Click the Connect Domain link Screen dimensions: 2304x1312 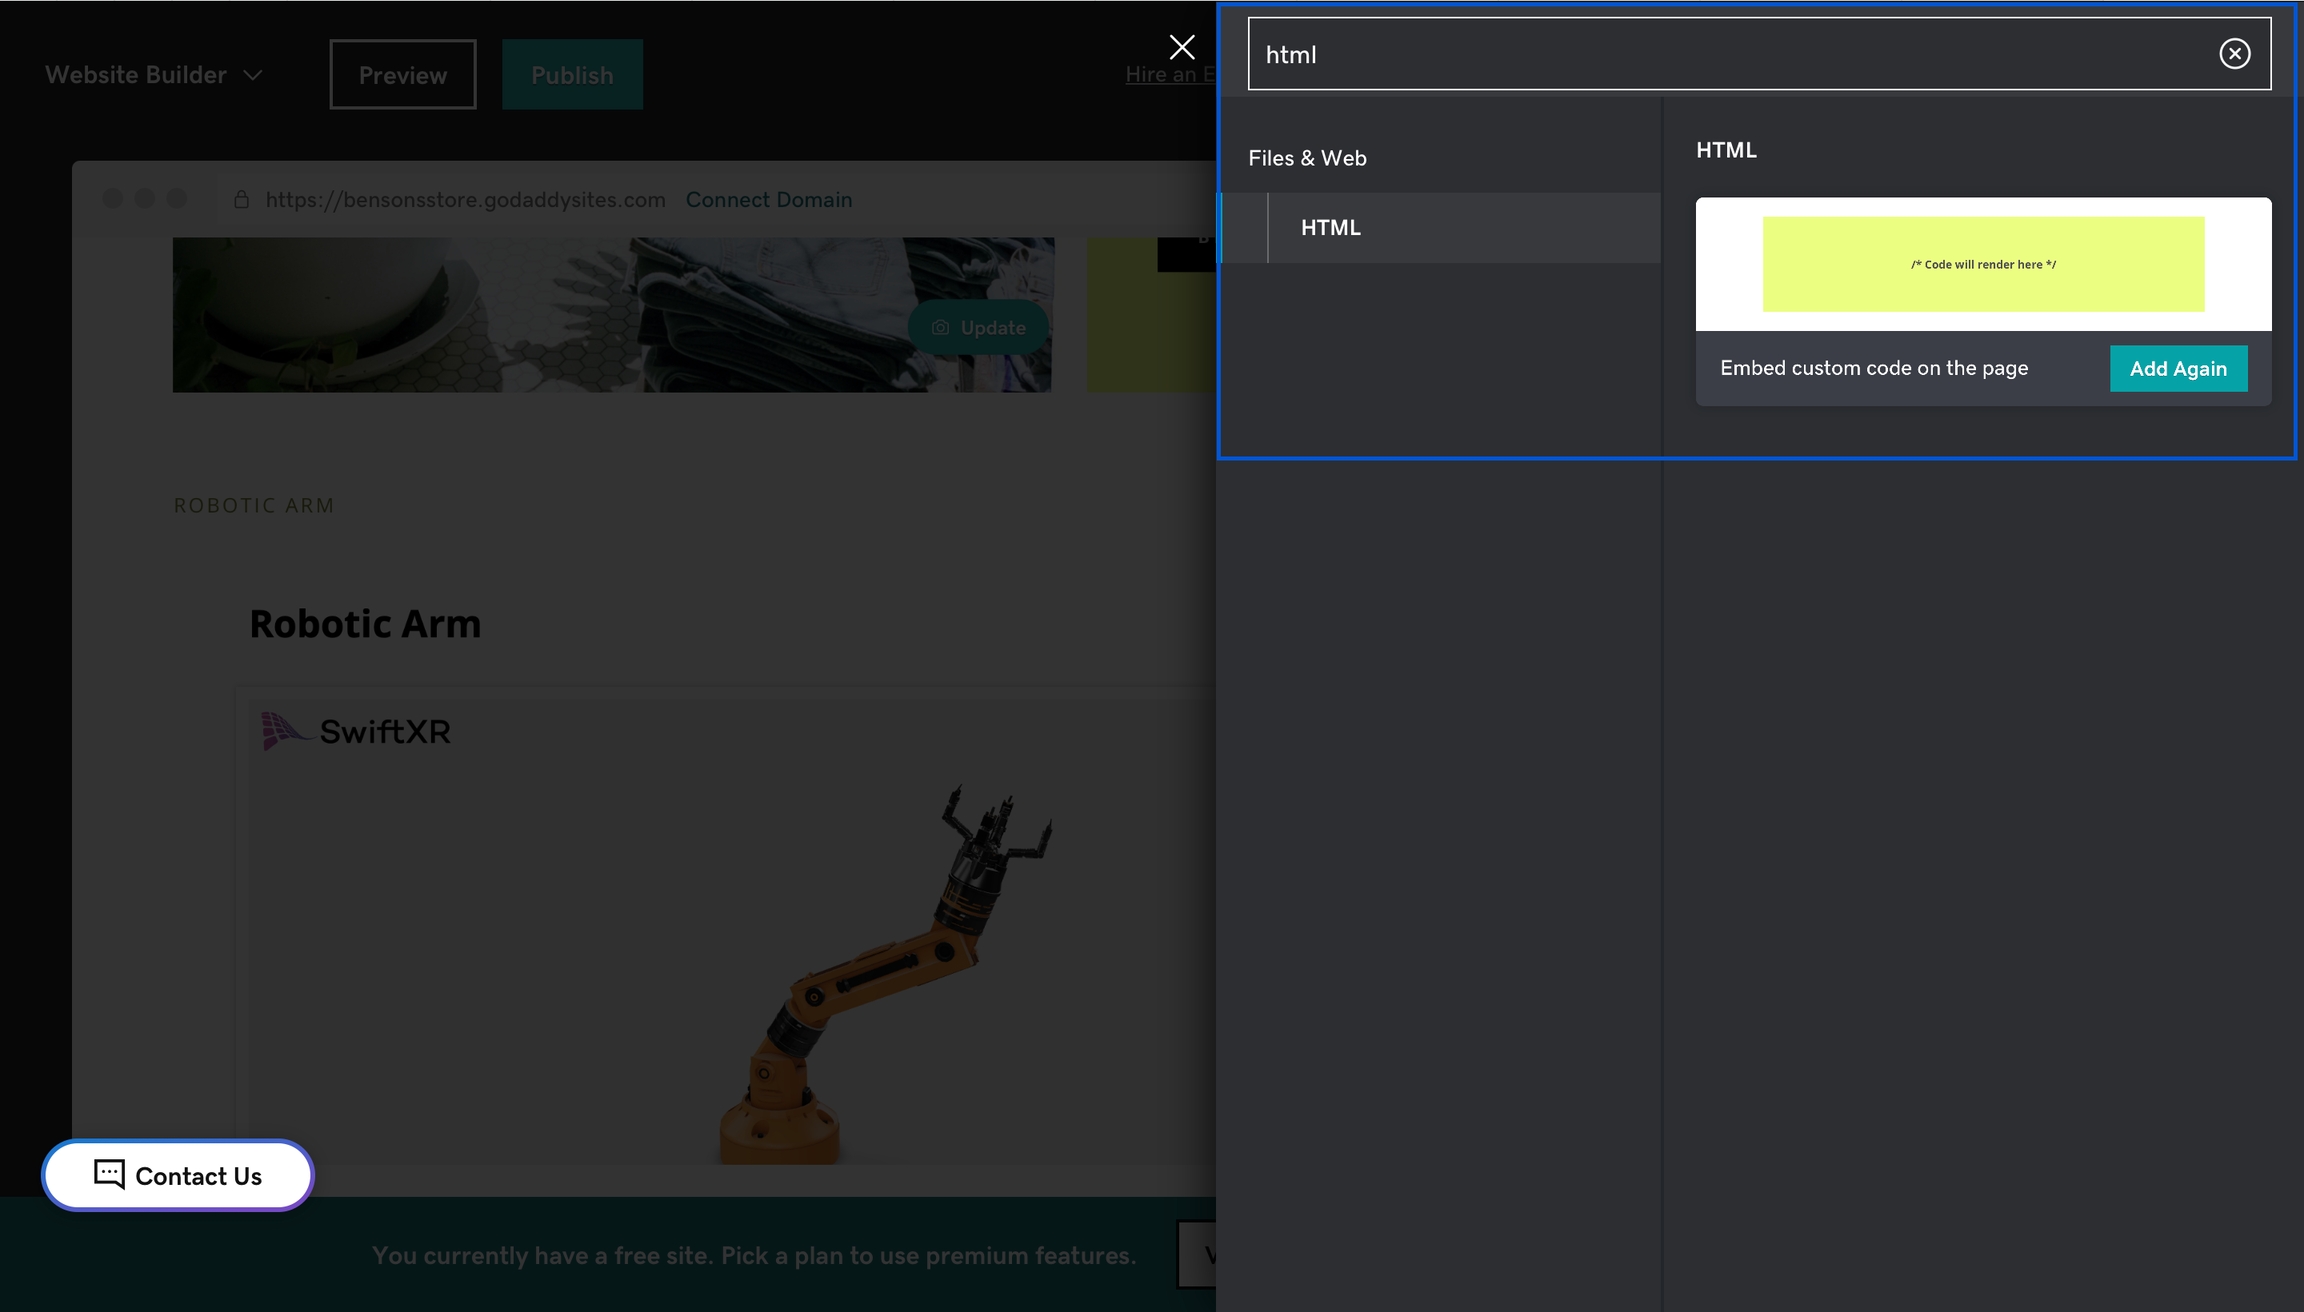[768, 200]
